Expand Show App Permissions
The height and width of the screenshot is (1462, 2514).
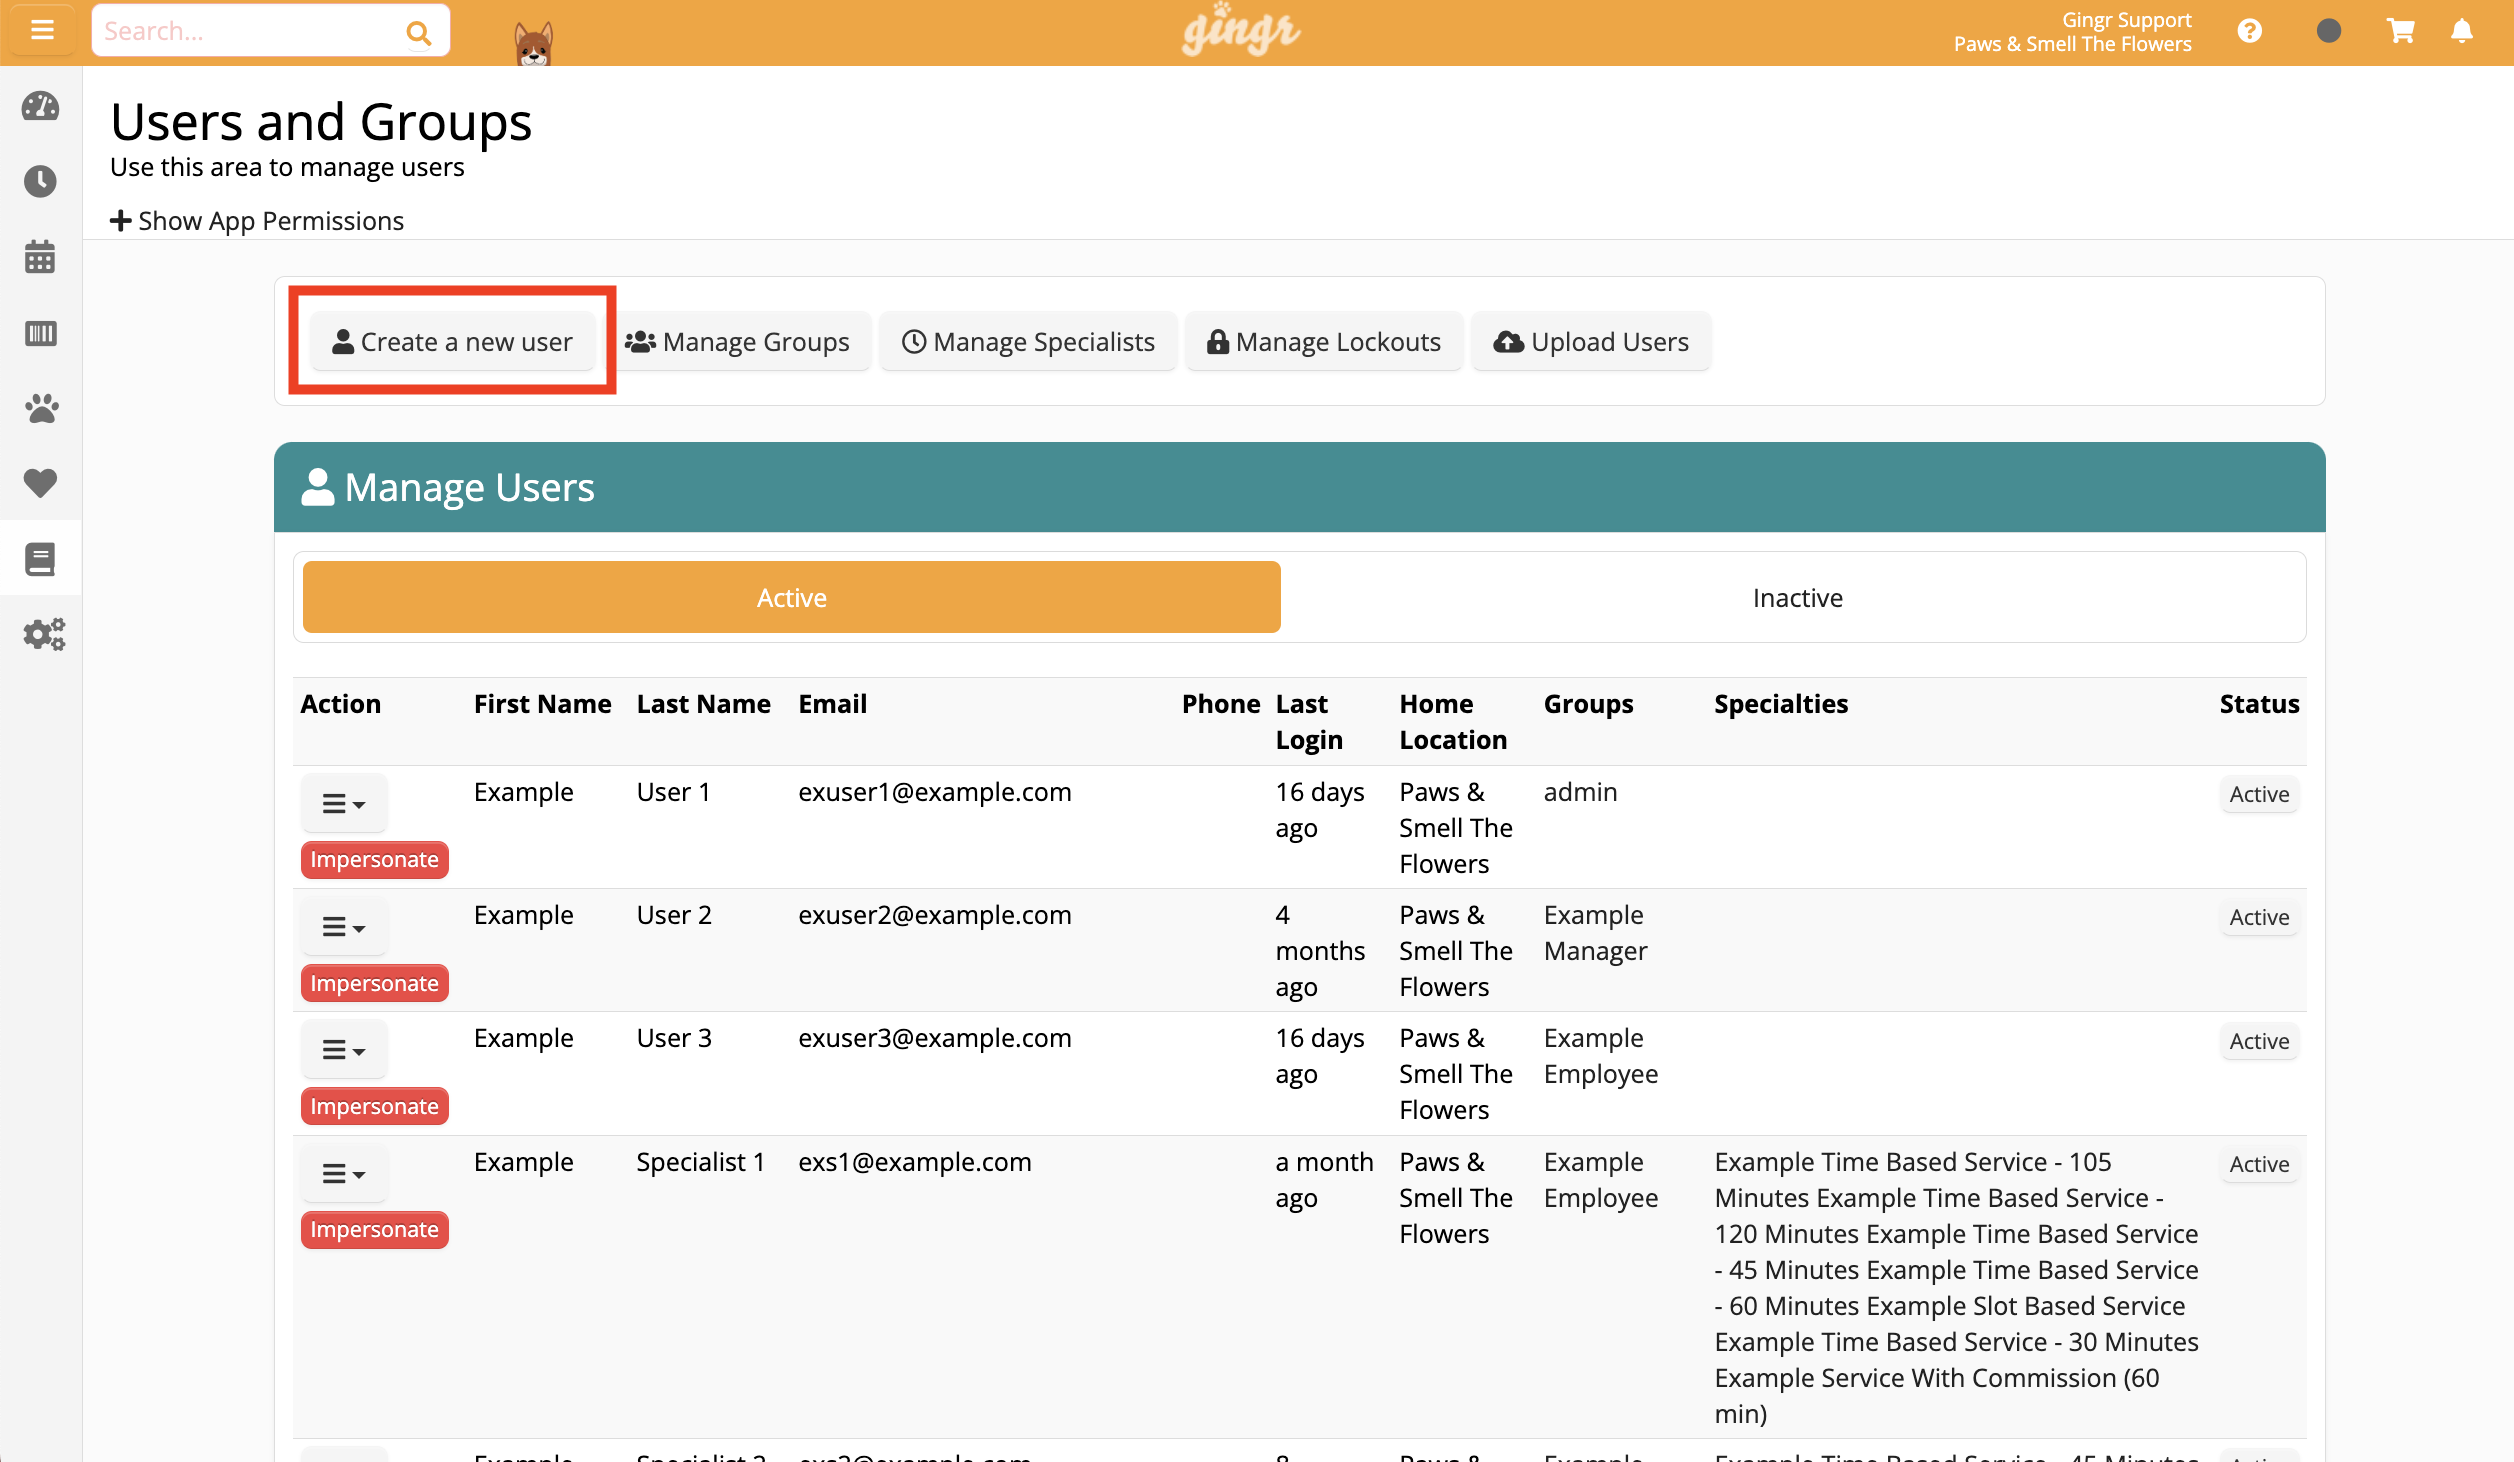[x=257, y=220]
